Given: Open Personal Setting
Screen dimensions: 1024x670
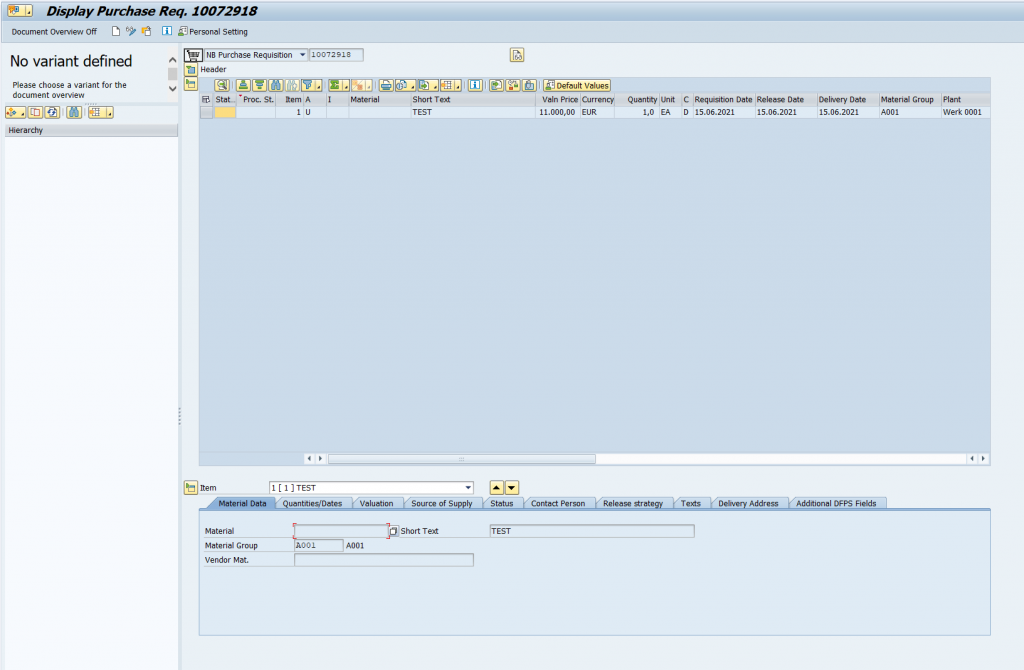Looking at the screenshot, I should point(213,31).
